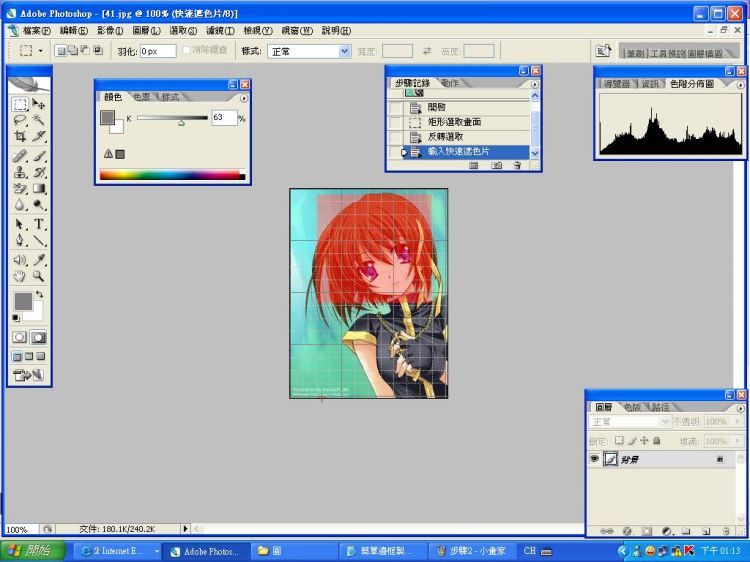Select the Rectangular Marquee tool
This screenshot has width=750, height=562.
point(20,104)
